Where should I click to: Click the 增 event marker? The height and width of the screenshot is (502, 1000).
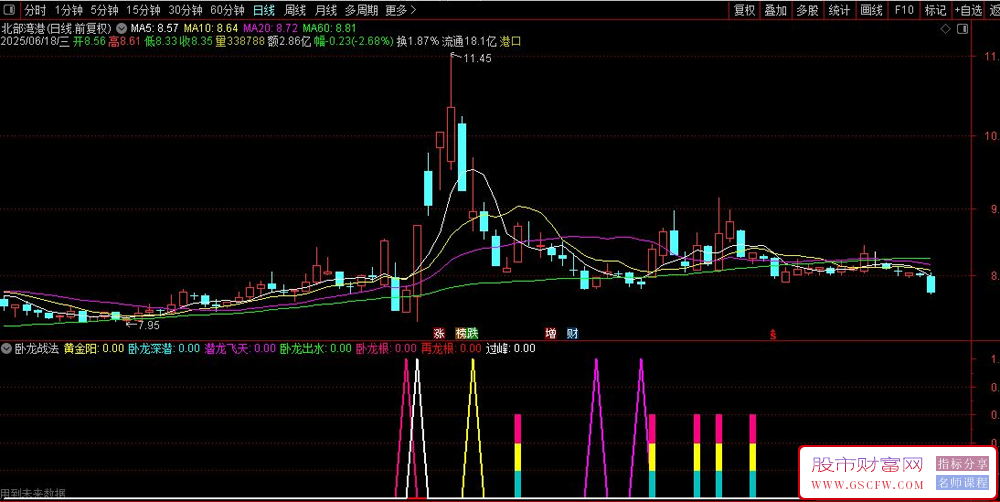[550, 333]
